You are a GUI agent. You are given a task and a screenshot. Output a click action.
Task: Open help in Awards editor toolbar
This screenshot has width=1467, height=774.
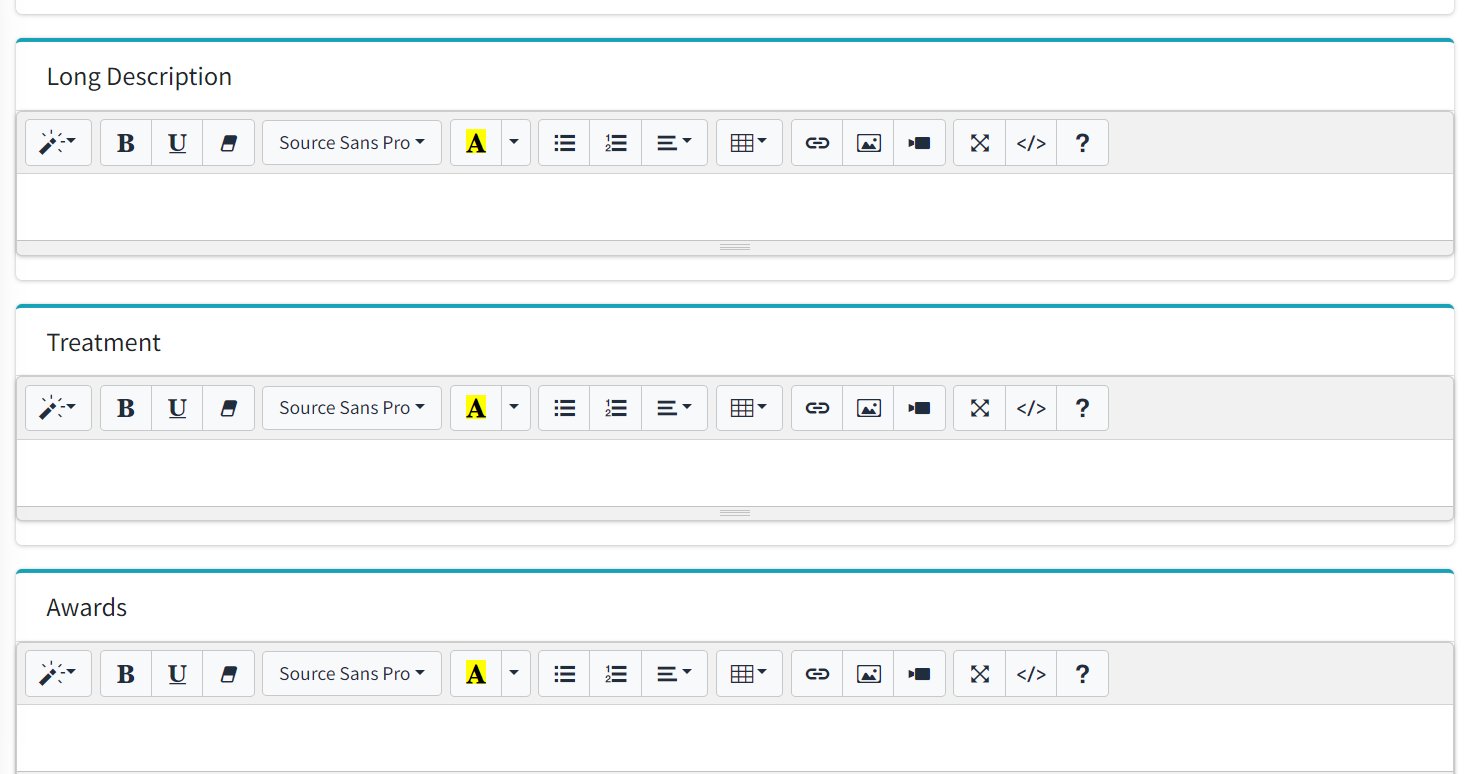[x=1081, y=674]
